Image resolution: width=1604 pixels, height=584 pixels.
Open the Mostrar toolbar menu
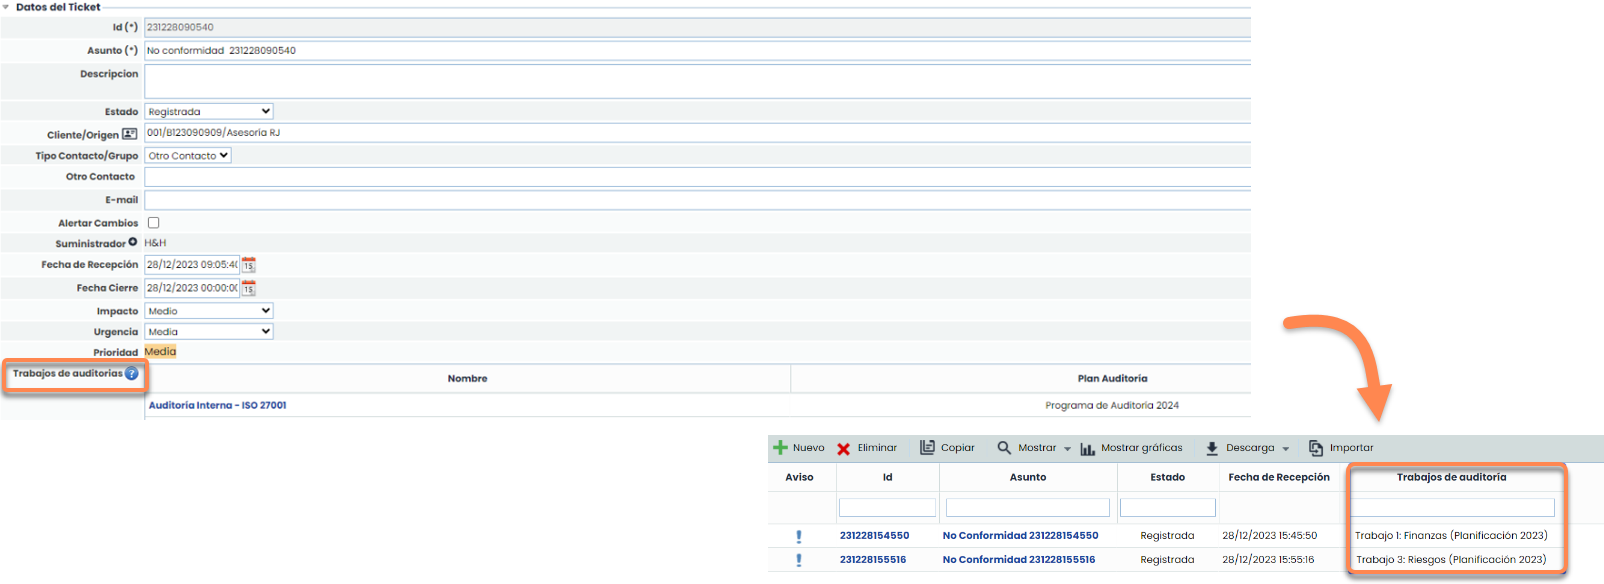pyautogui.click(x=1036, y=448)
